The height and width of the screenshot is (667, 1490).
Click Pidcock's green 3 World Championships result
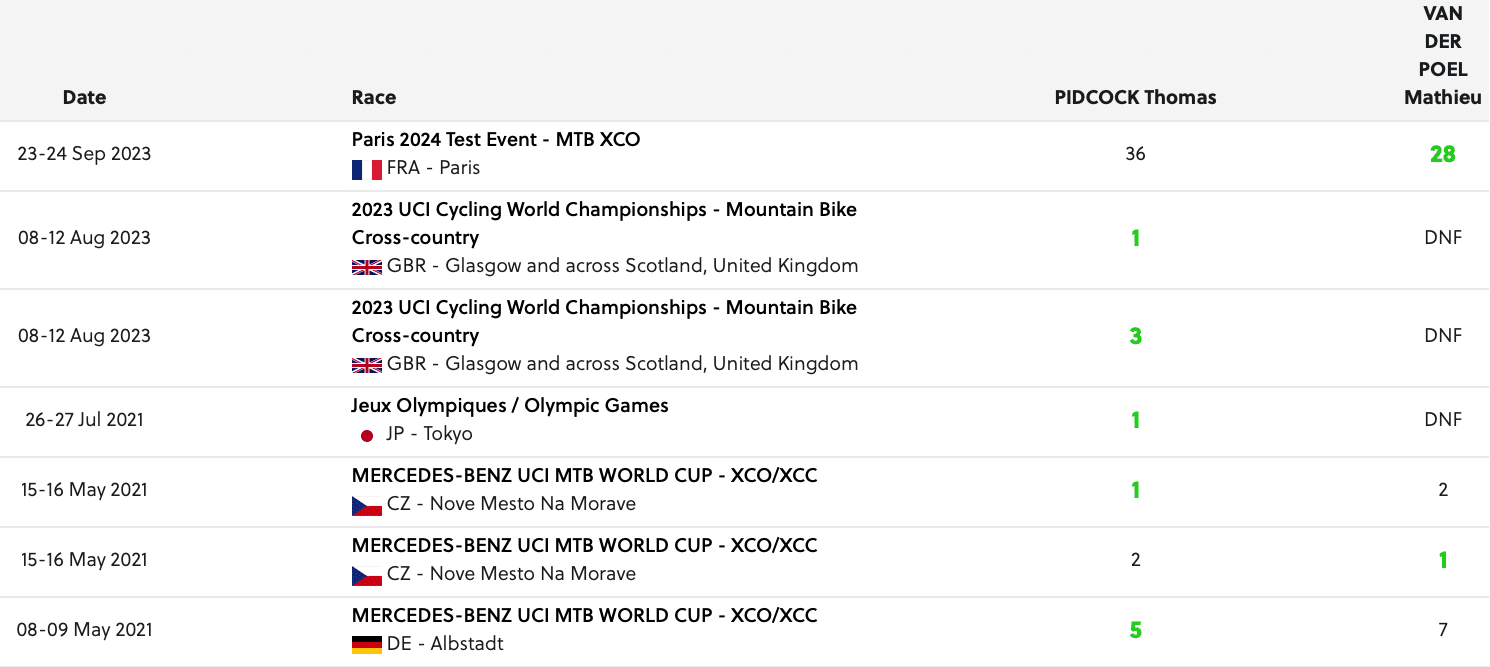pos(1135,336)
